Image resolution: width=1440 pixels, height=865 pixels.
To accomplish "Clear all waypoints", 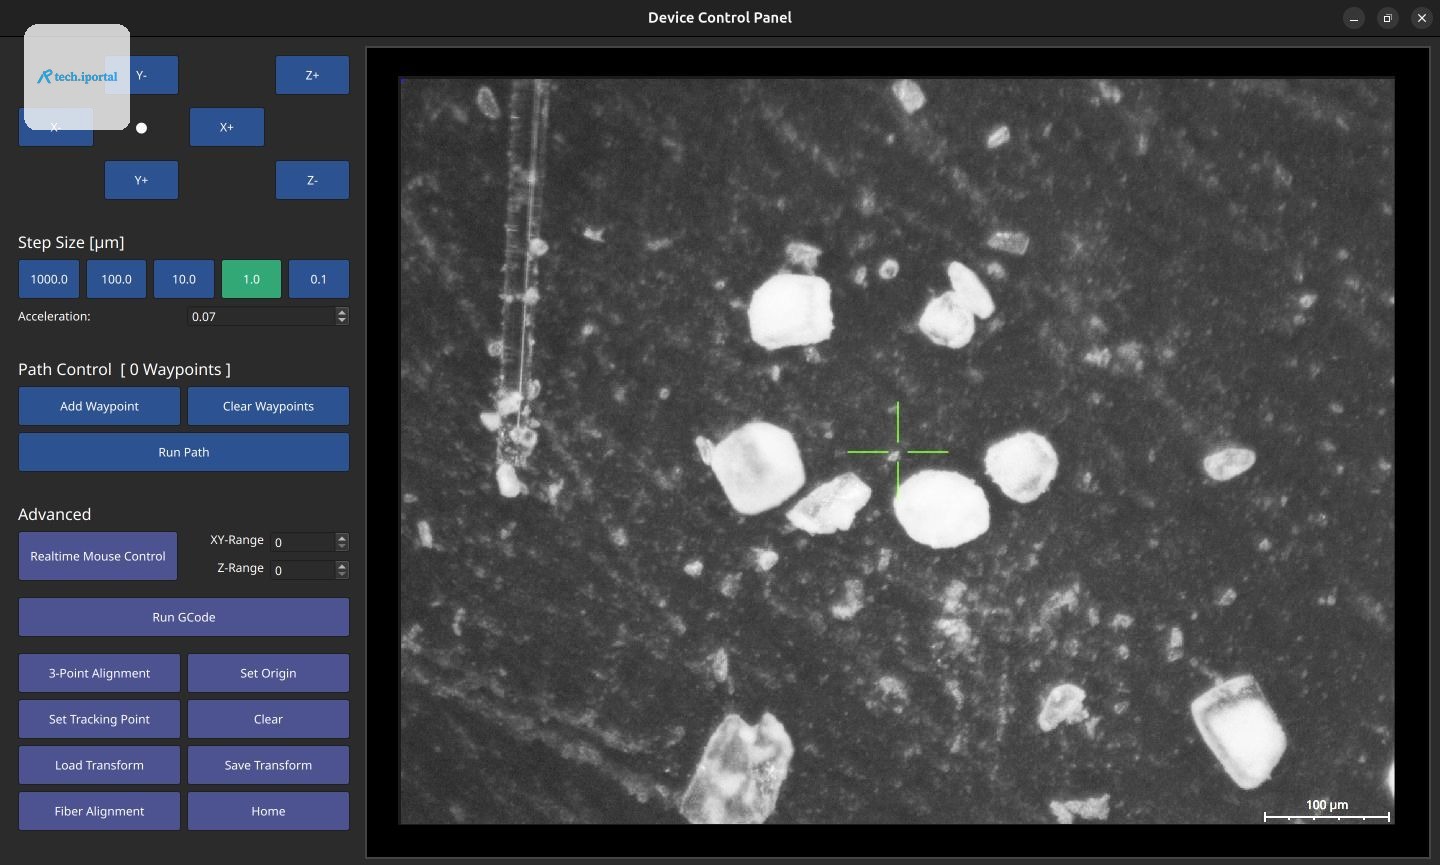I will tap(268, 406).
